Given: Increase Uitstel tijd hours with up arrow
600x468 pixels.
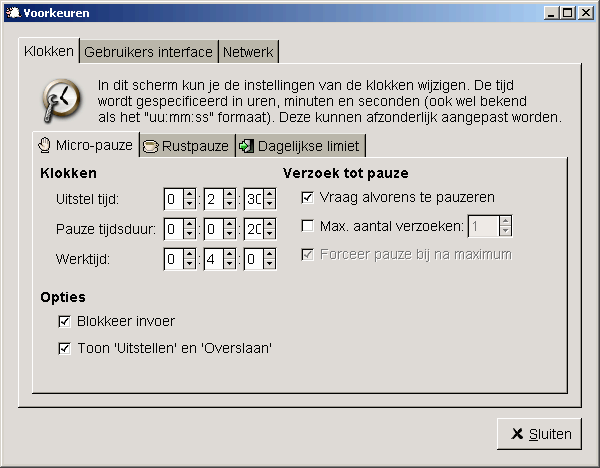Looking at the screenshot, I should click(x=189, y=194).
